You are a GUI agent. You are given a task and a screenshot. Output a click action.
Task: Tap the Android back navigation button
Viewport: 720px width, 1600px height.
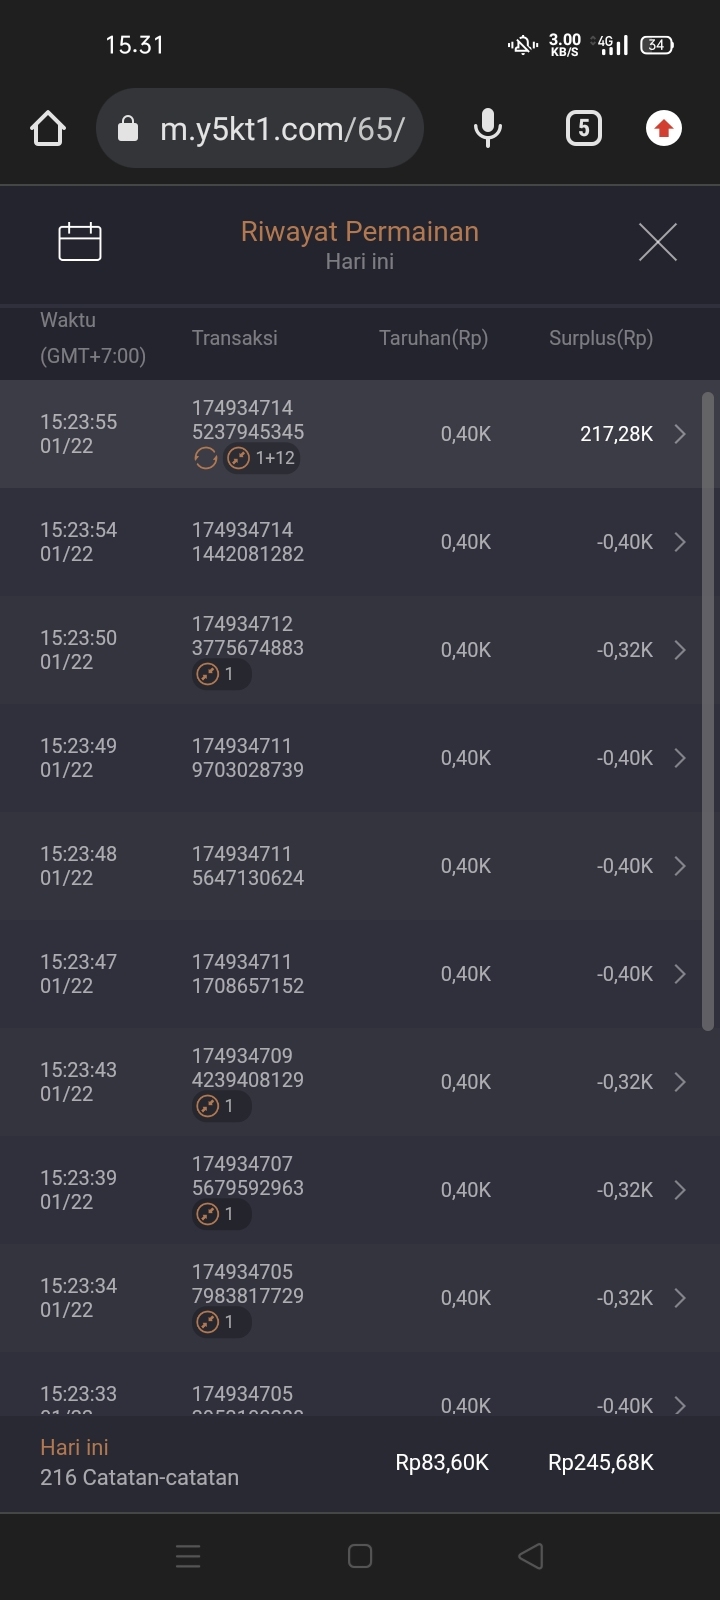pyautogui.click(x=531, y=1556)
